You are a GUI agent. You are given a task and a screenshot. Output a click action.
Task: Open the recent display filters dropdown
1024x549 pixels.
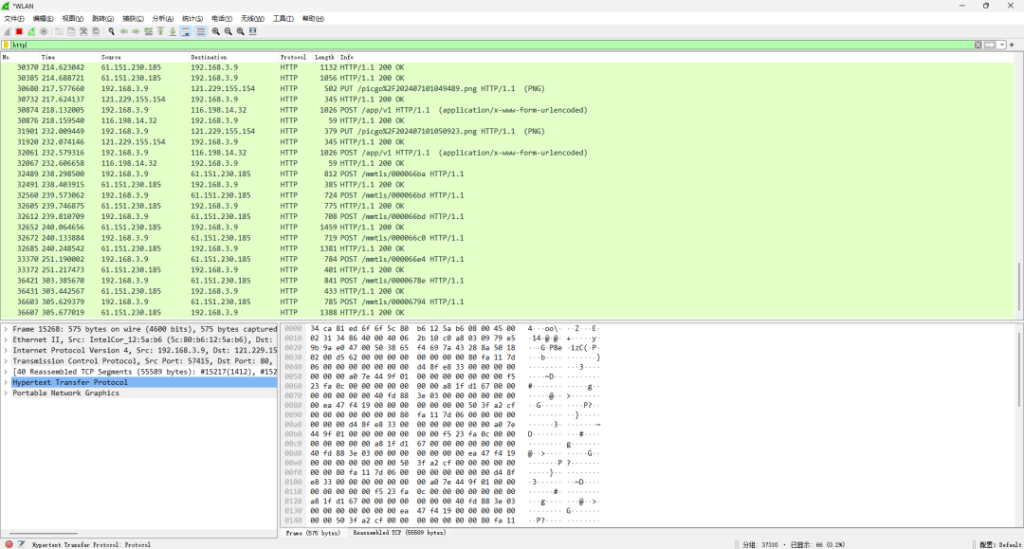(x=1002, y=45)
